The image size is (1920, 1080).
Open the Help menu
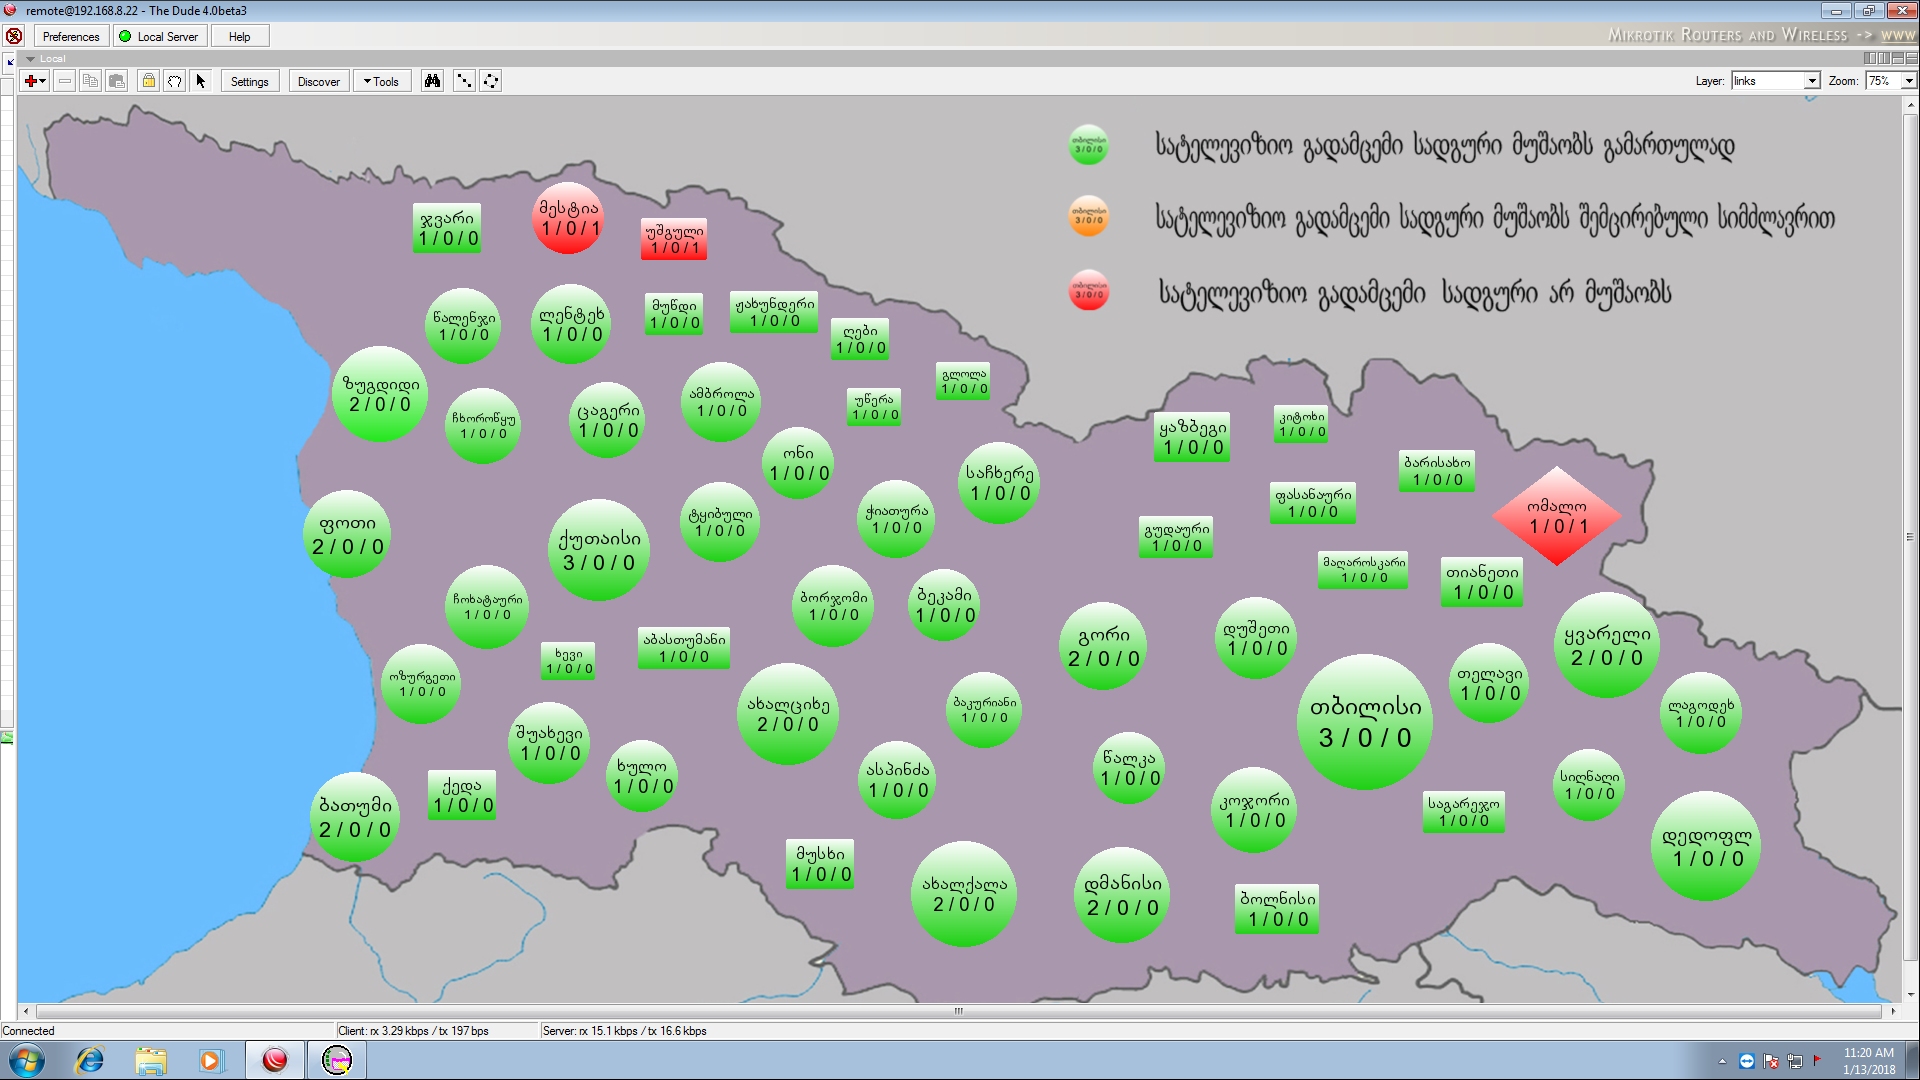[239, 36]
